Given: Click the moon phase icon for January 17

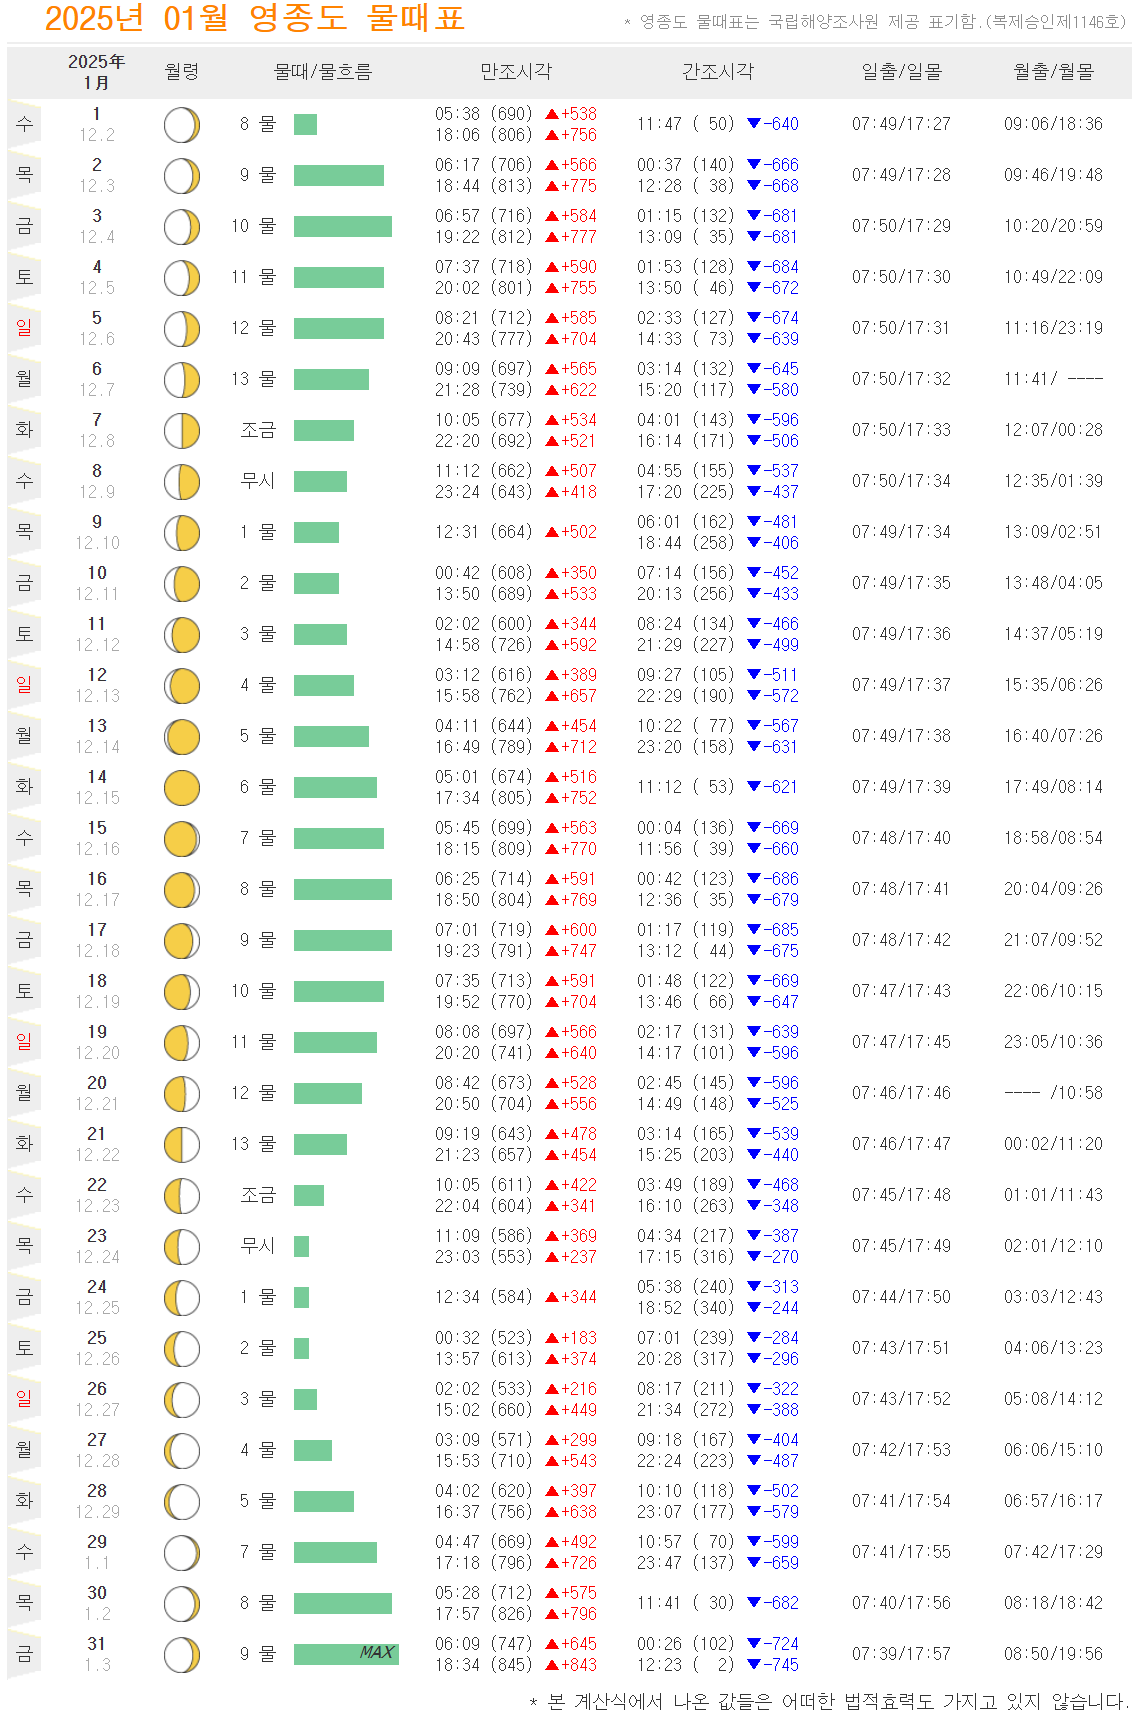Looking at the screenshot, I should pos(182,941).
